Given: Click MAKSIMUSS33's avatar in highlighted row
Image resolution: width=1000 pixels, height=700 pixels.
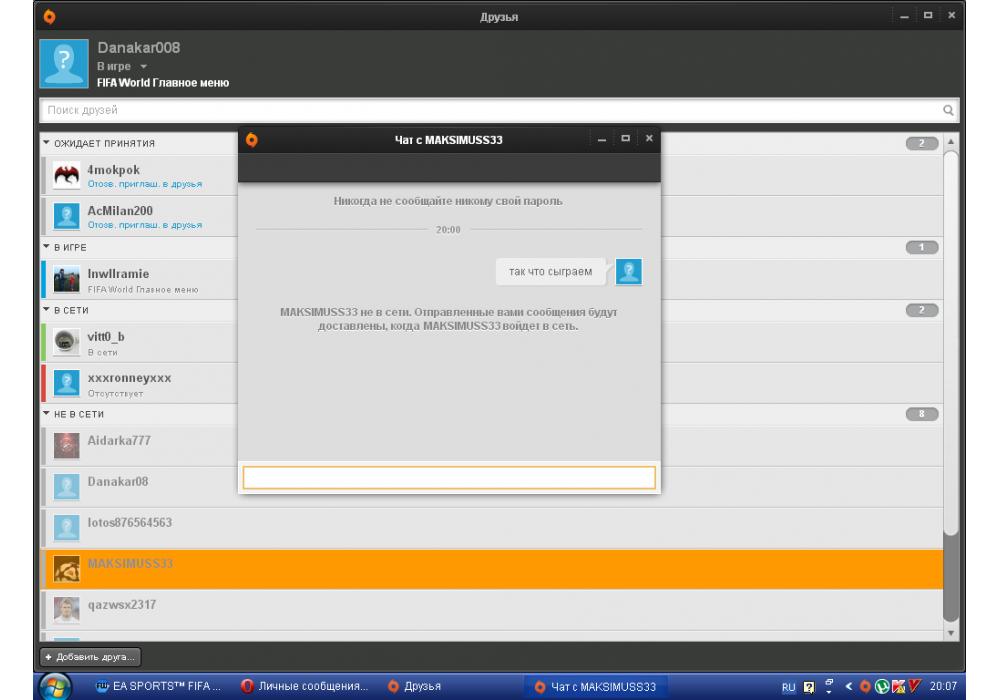Looking at the screenshot, I should (x=66, y=569).
